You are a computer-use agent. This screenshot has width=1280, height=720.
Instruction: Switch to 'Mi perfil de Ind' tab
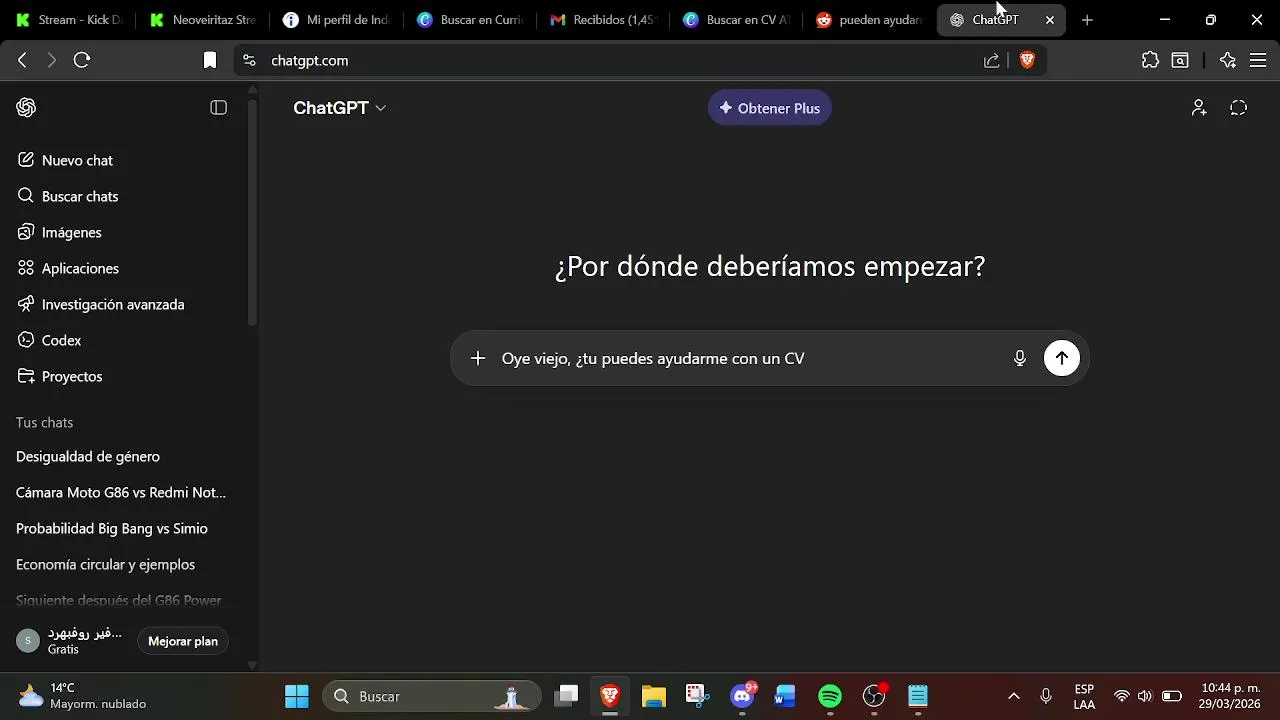[x=337, y=20]
